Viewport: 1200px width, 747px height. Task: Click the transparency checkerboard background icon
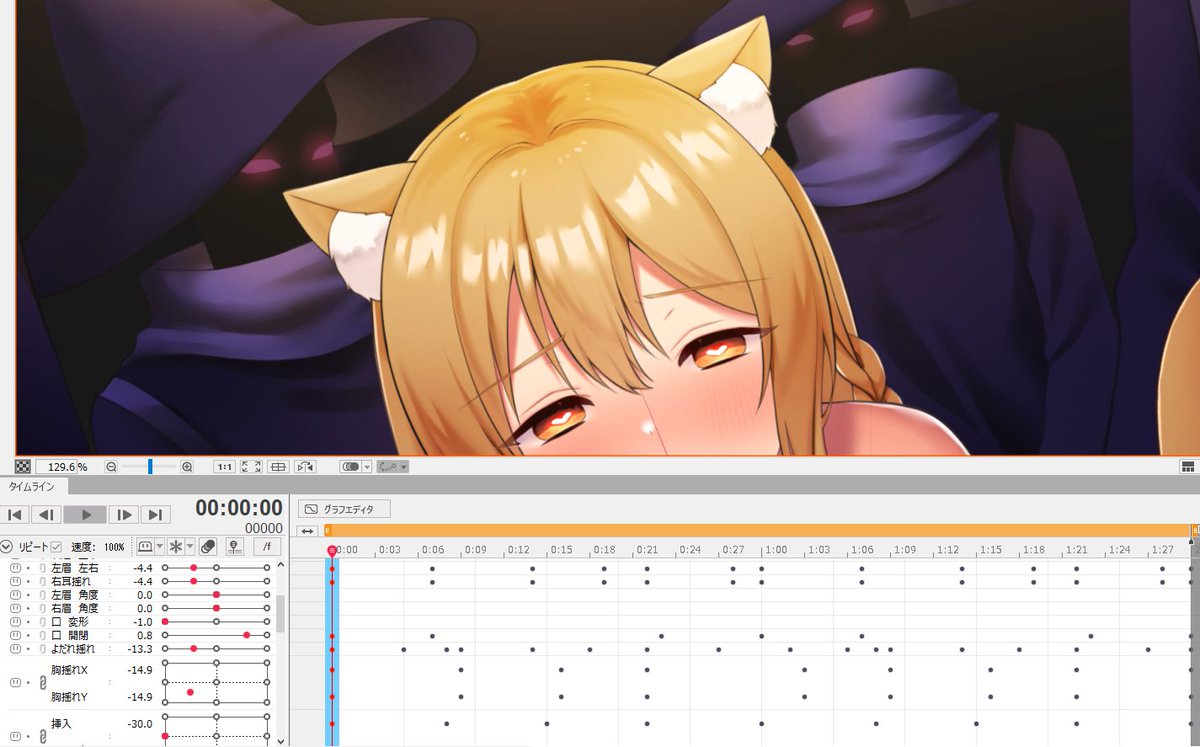22,466
